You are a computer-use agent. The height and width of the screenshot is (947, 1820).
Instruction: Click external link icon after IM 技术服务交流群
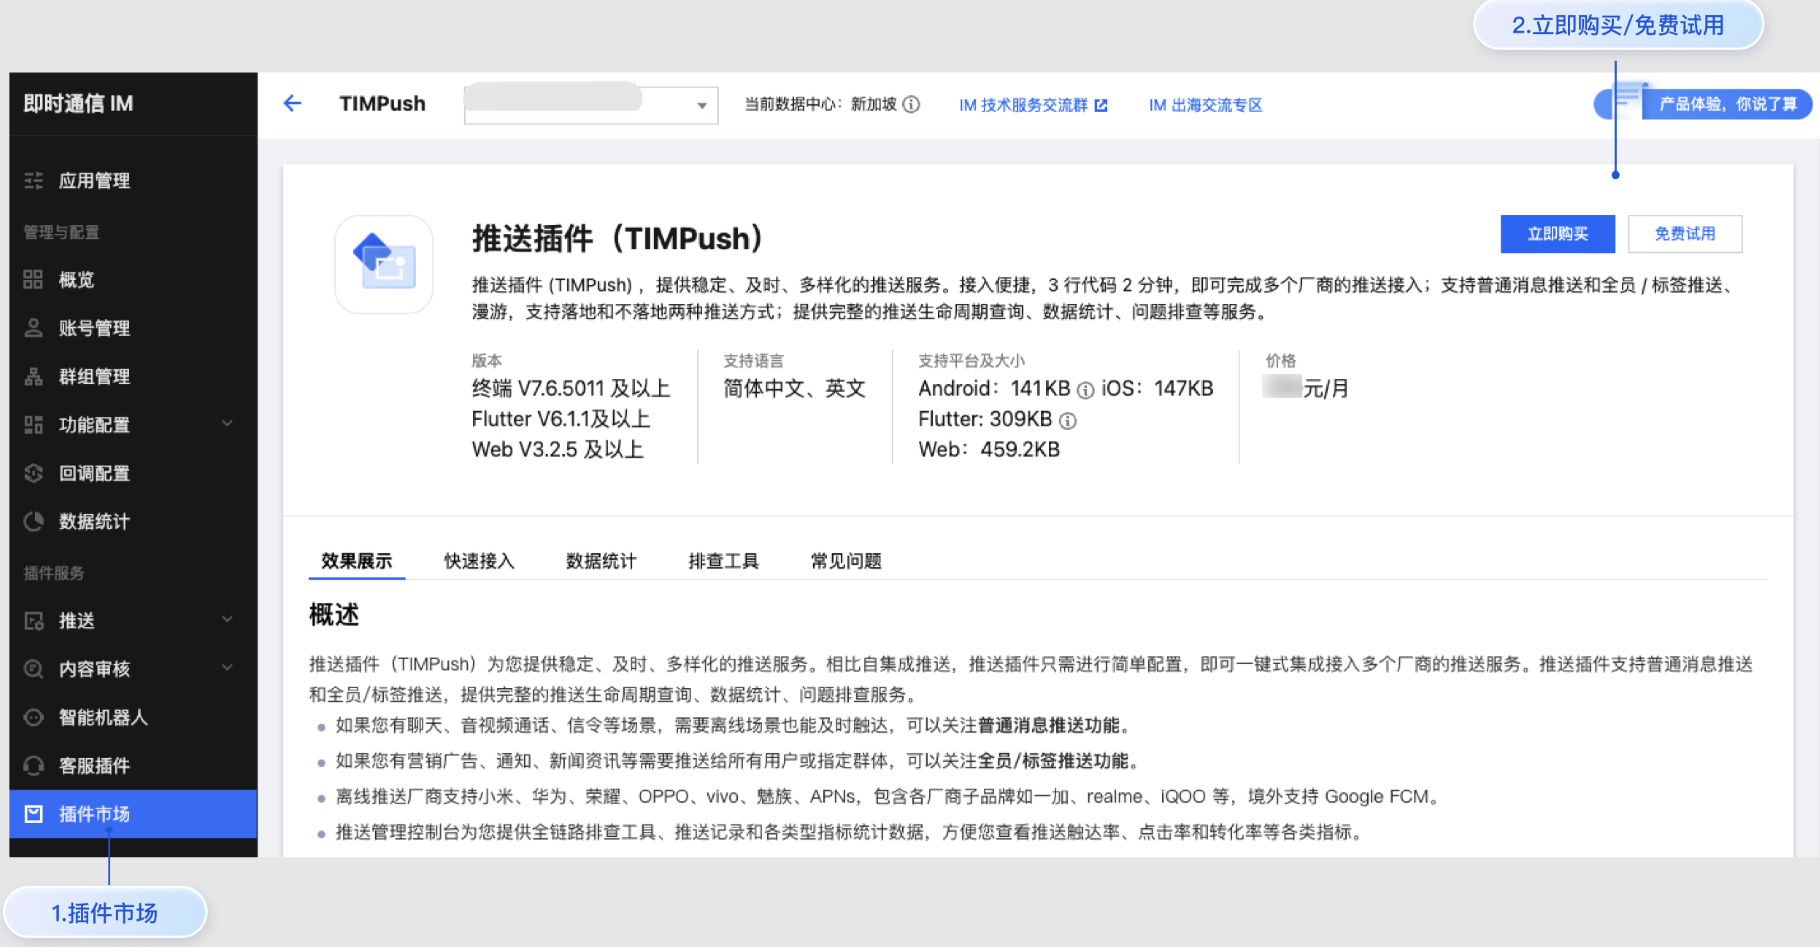pyautogui.click(x=1101, y=105)
